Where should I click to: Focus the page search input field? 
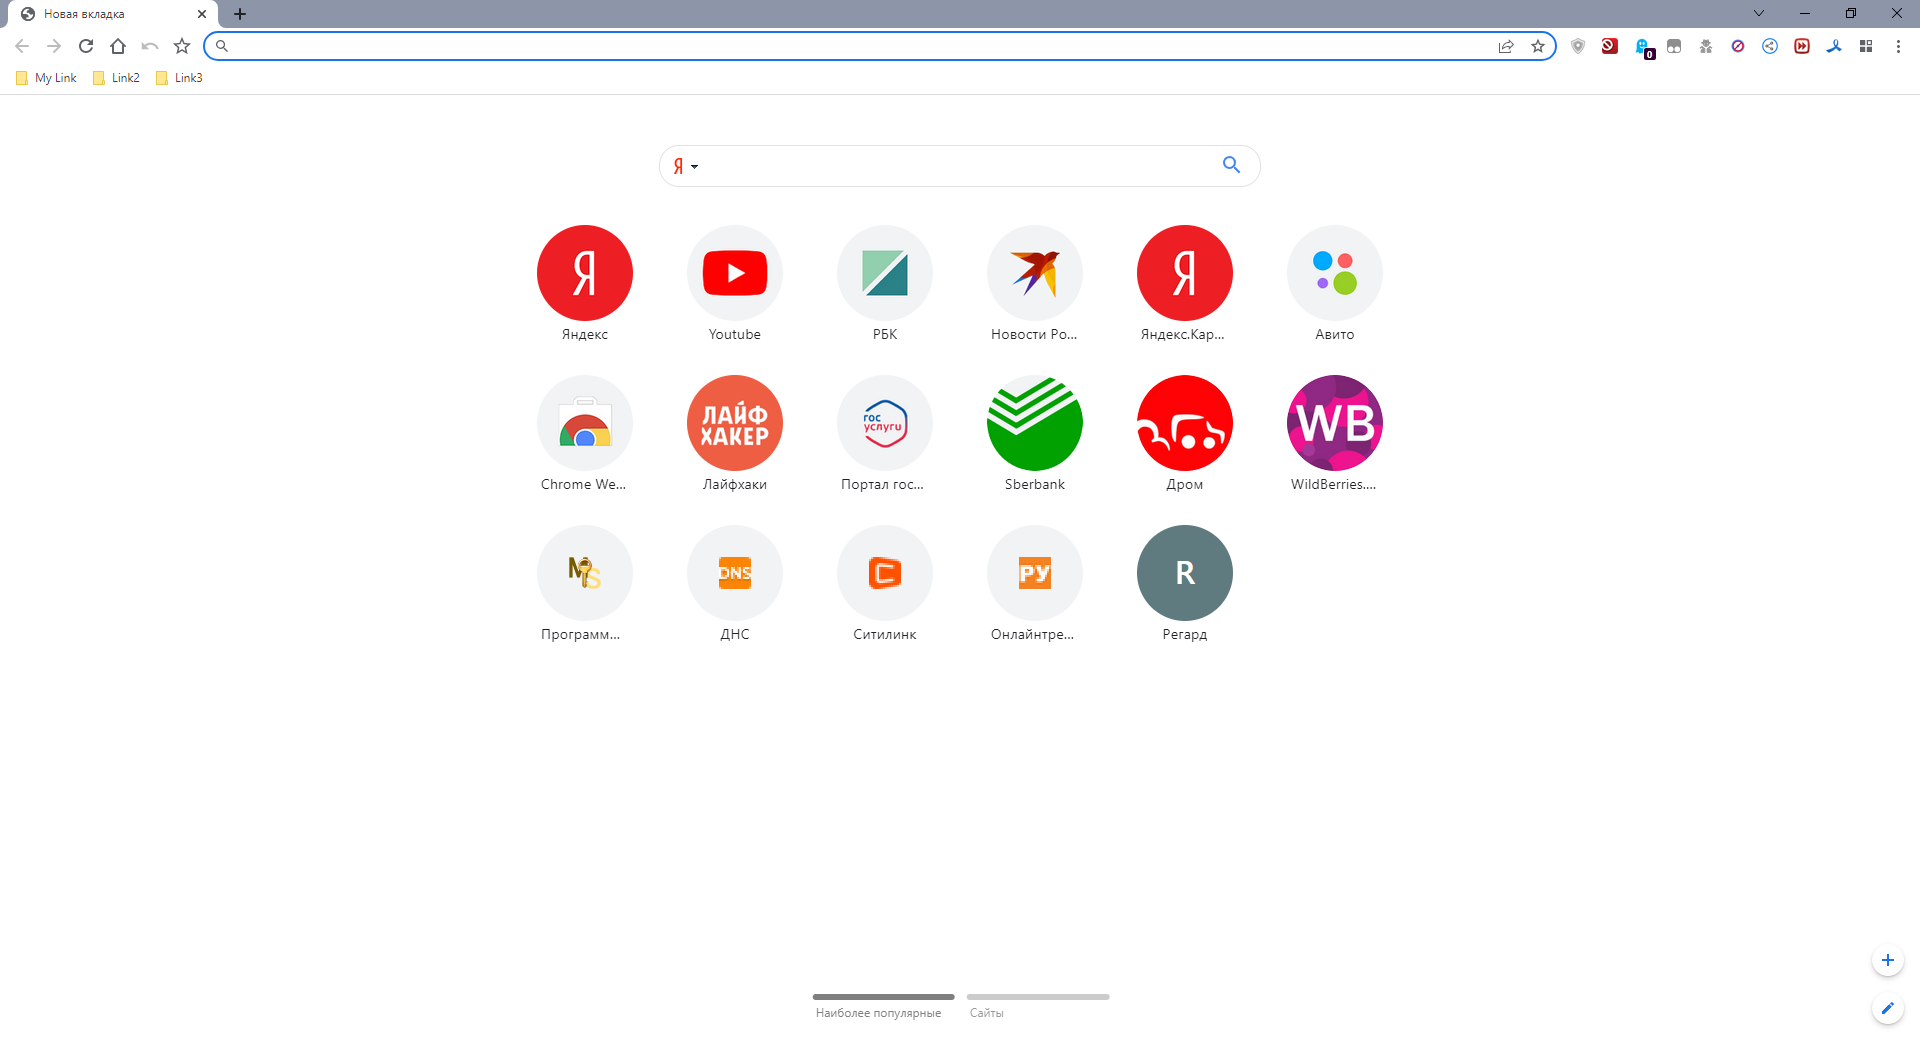coord(960,166)
